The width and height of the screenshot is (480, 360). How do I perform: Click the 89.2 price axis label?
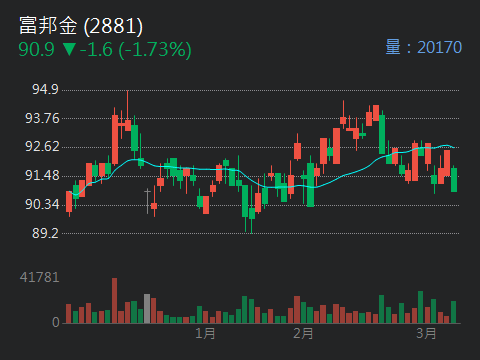pyautogui.click(x=45, y=233)
